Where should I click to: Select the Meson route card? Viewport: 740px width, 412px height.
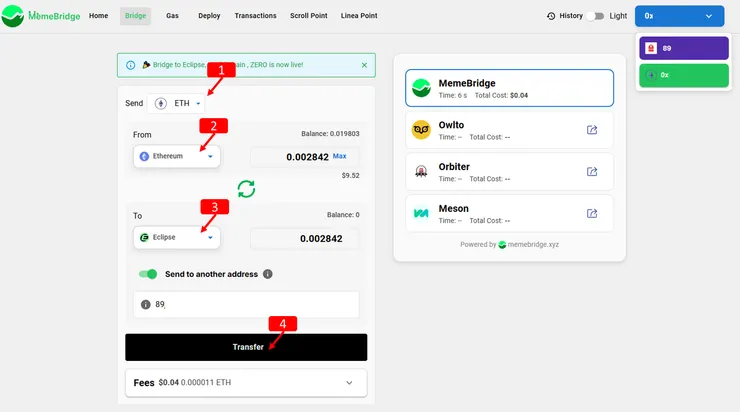(509, 214)
